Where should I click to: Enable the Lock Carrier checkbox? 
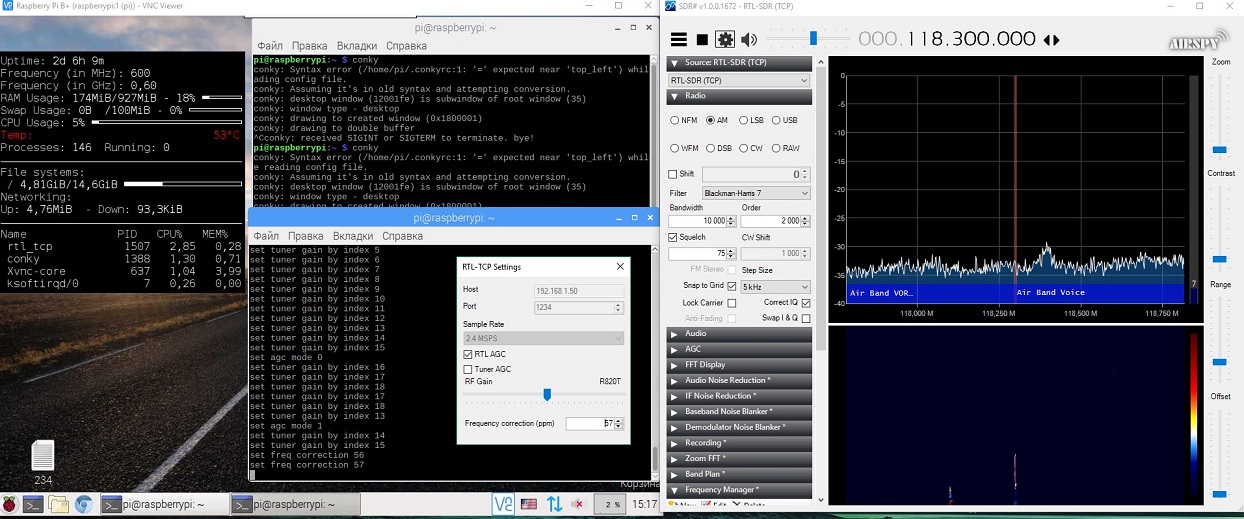(731, 303)
